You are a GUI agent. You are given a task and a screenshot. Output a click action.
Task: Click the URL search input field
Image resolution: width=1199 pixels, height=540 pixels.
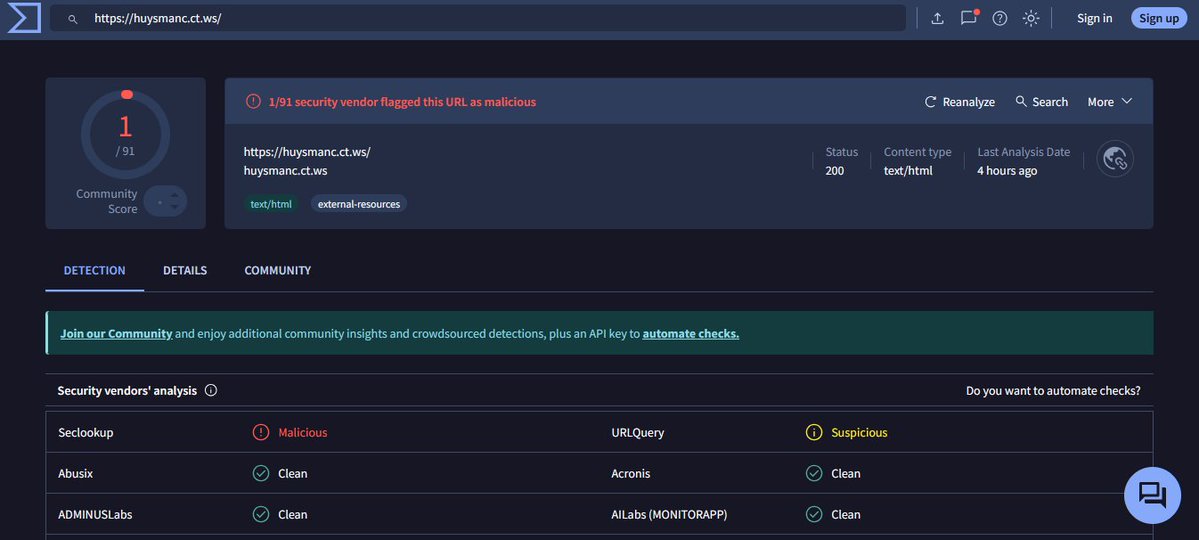pyautogui.click(x=478, y=18)
